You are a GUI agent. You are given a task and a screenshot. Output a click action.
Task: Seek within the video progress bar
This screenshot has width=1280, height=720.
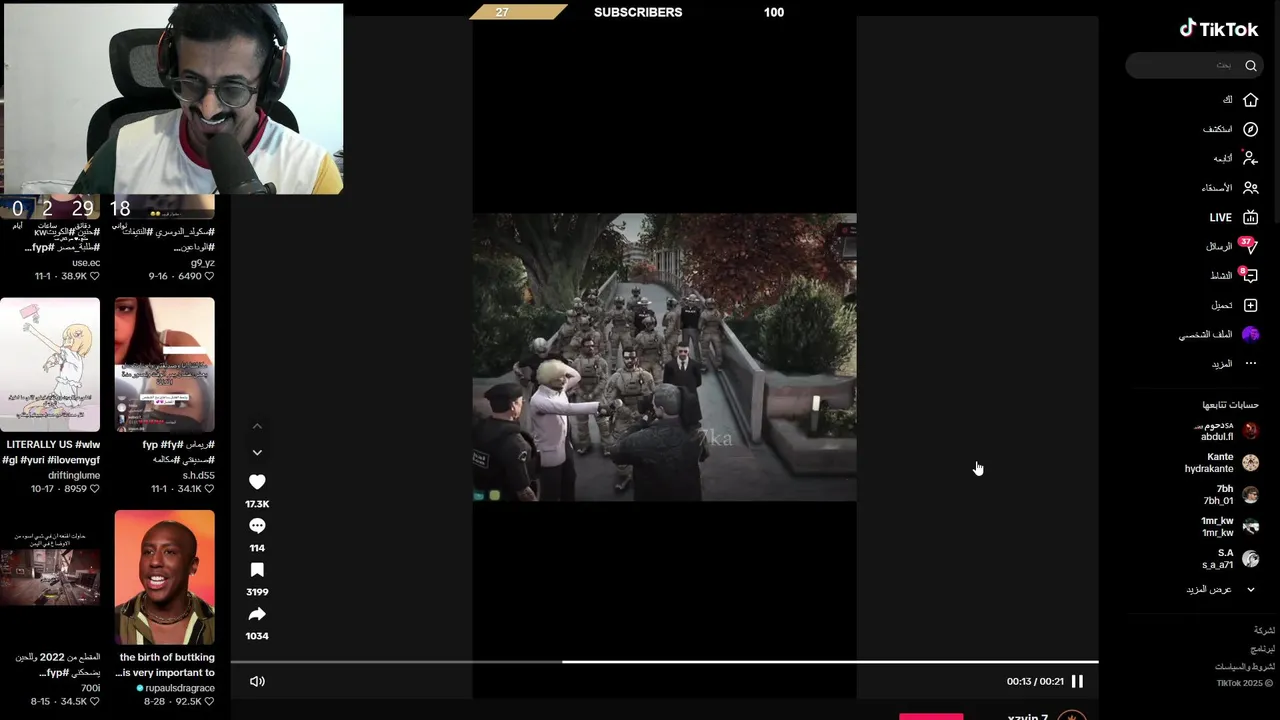[664, 662]
